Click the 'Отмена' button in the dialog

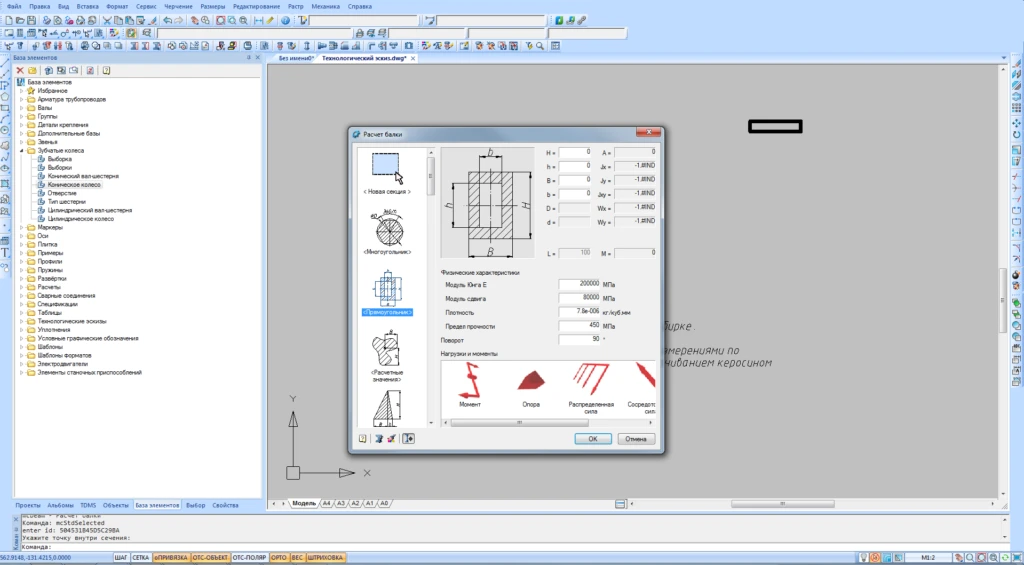pos(636,438)
